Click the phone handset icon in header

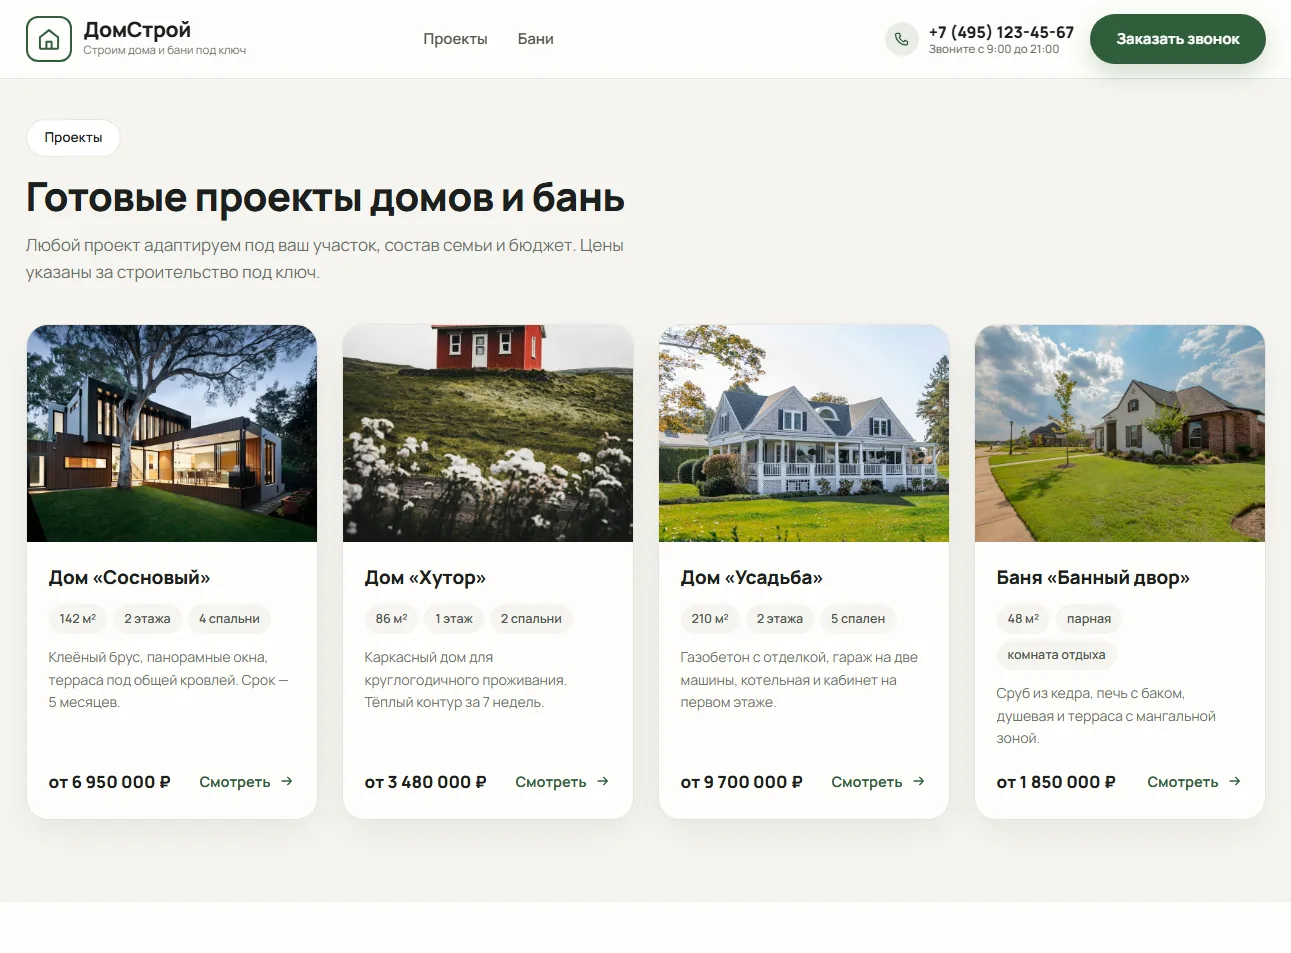[902, 39]
